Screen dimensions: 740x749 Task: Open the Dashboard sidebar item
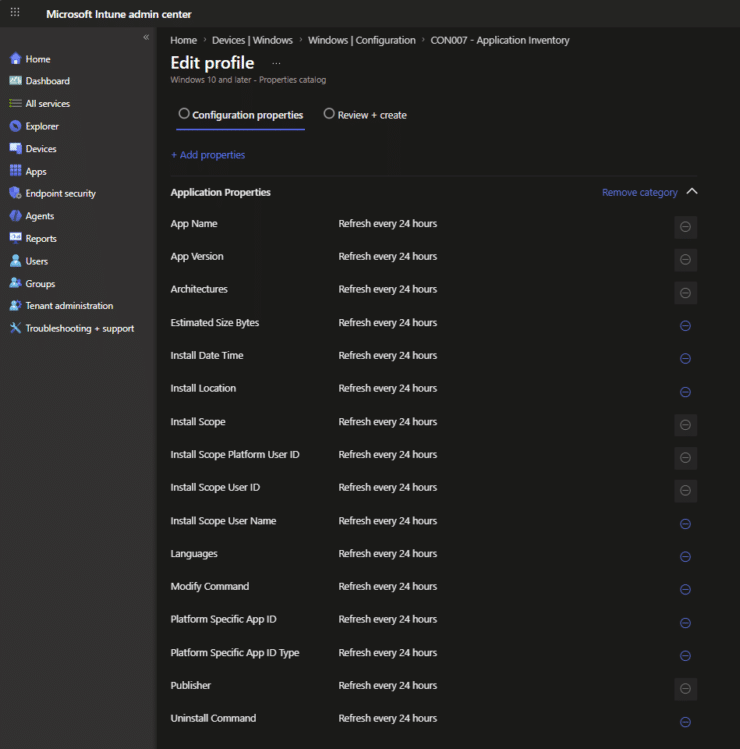coord(47,81)
